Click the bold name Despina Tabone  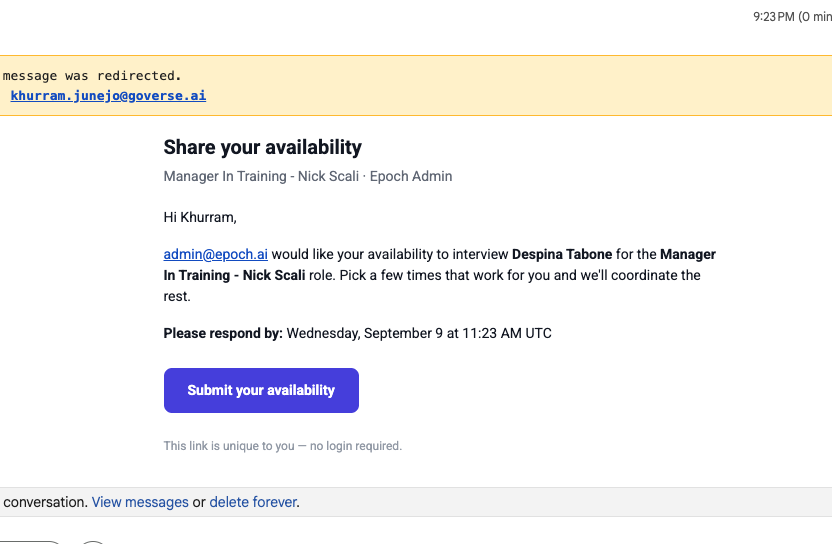[x=562, y=254]
